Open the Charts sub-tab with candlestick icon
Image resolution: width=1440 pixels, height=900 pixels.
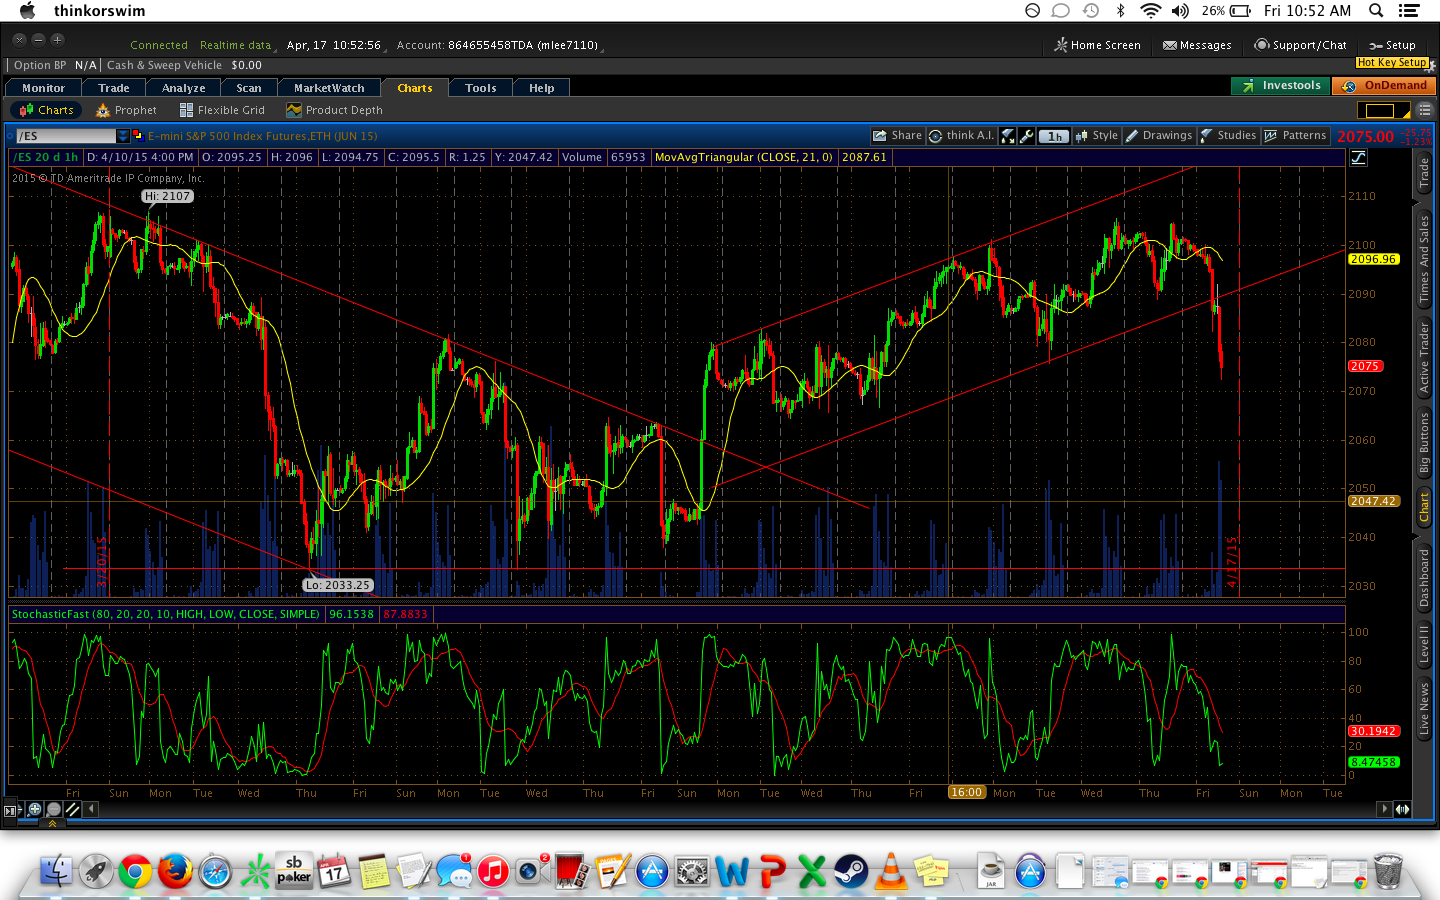[x=46, y=110]
